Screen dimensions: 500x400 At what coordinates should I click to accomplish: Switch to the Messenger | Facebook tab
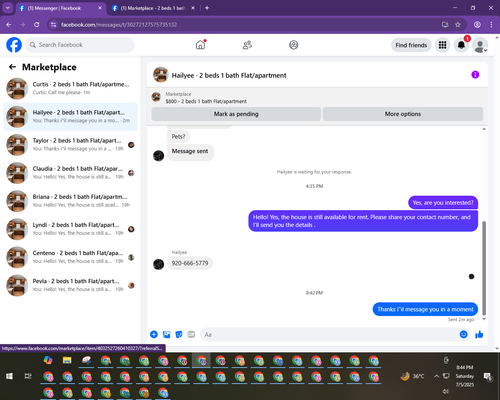pos(61,8)
